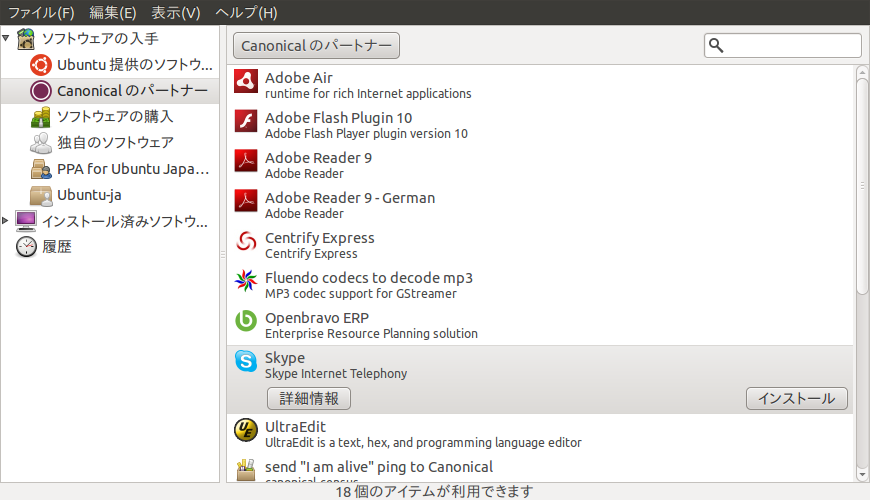
Task: Click the scroll up arrow of the list
Action: point(862,72)
